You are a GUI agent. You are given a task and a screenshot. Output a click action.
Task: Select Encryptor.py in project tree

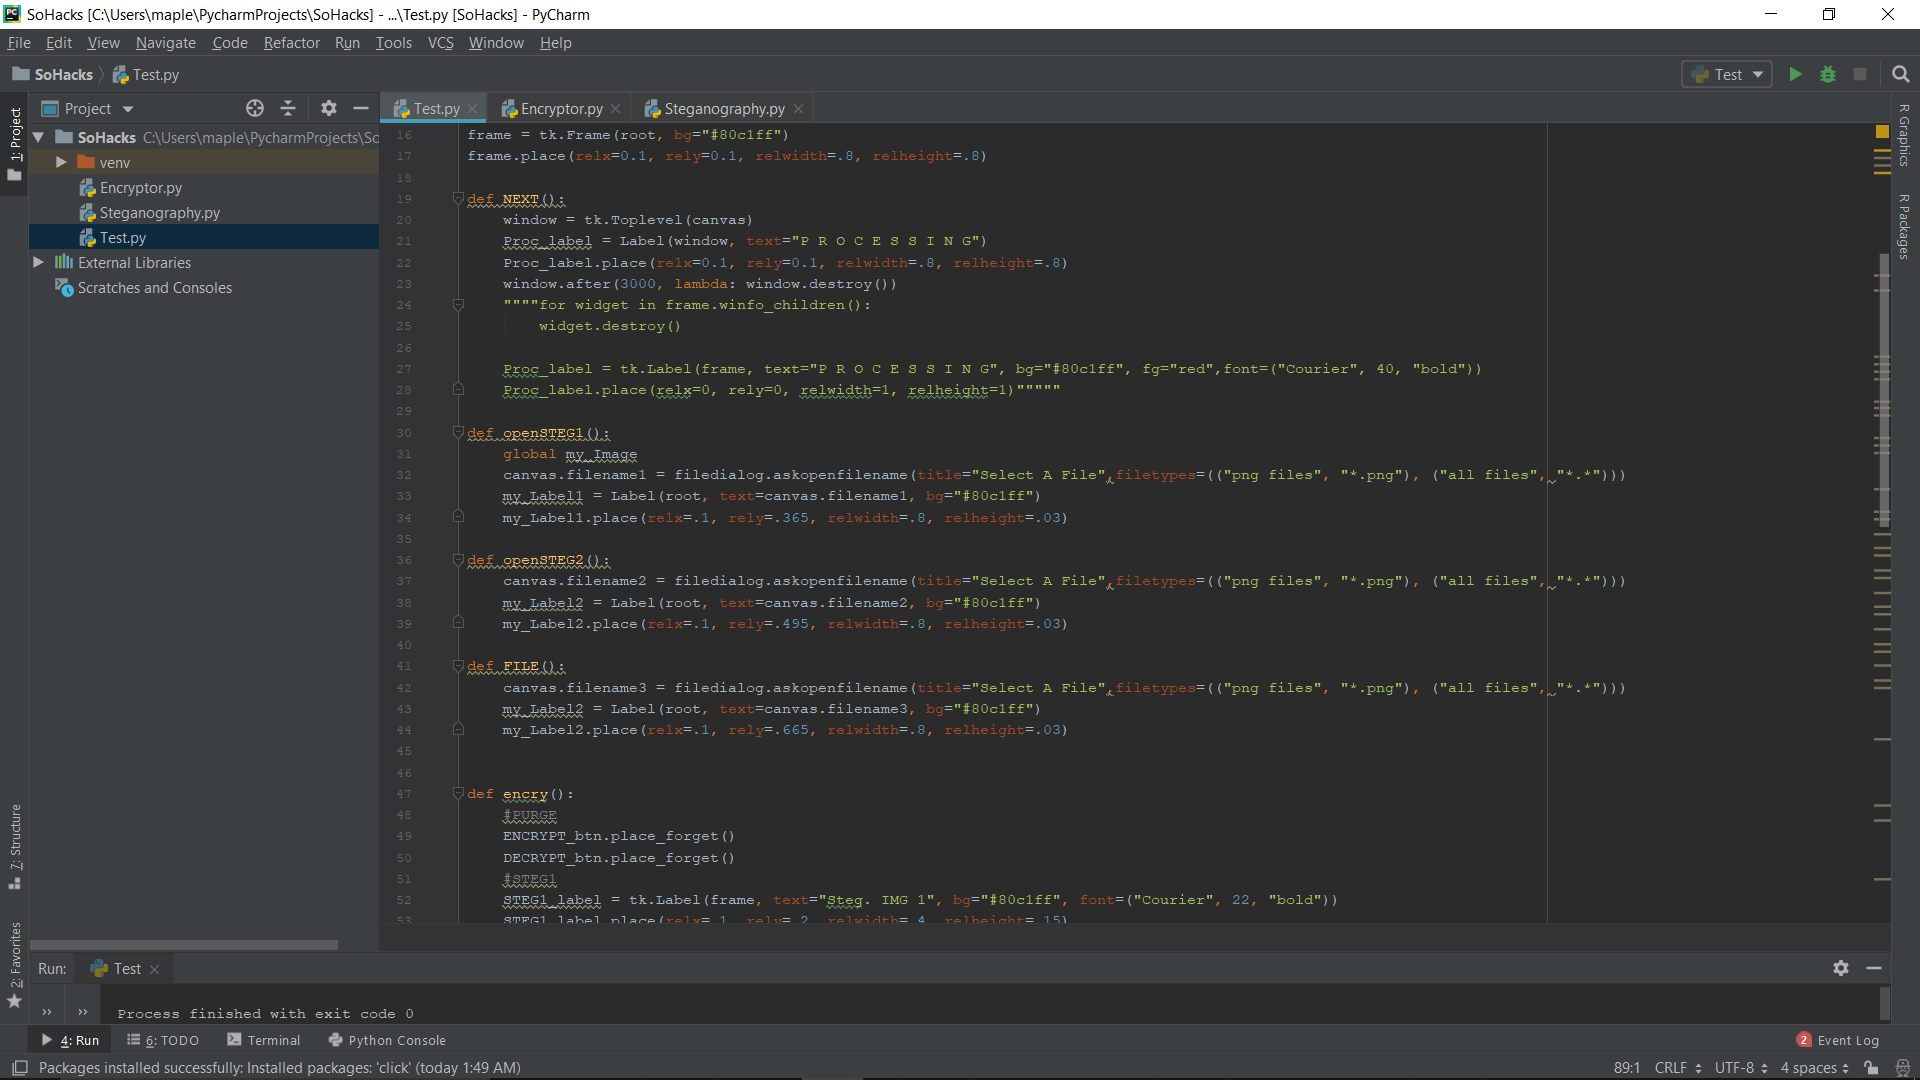point(140,187)
